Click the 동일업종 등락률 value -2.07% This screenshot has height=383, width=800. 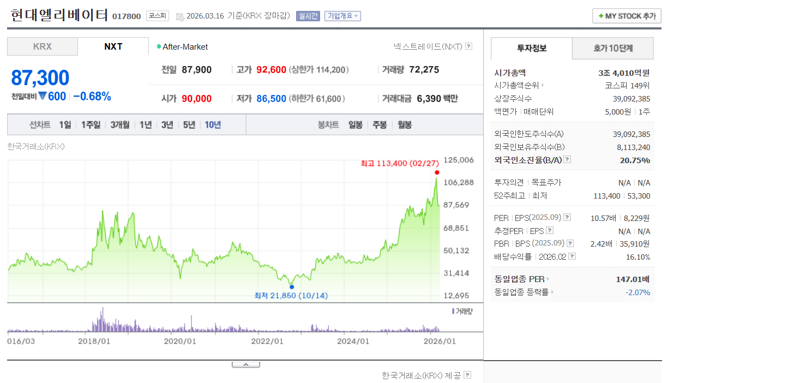click(x=638, y=292)
